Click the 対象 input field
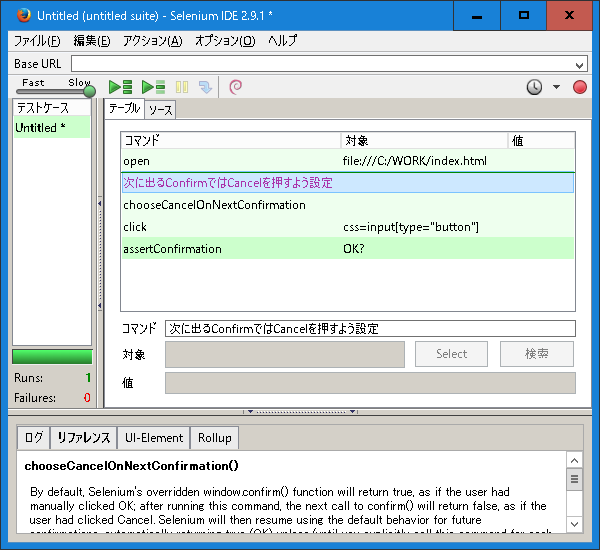The width and height of the screenshot is (600, 550). [285, 354]
